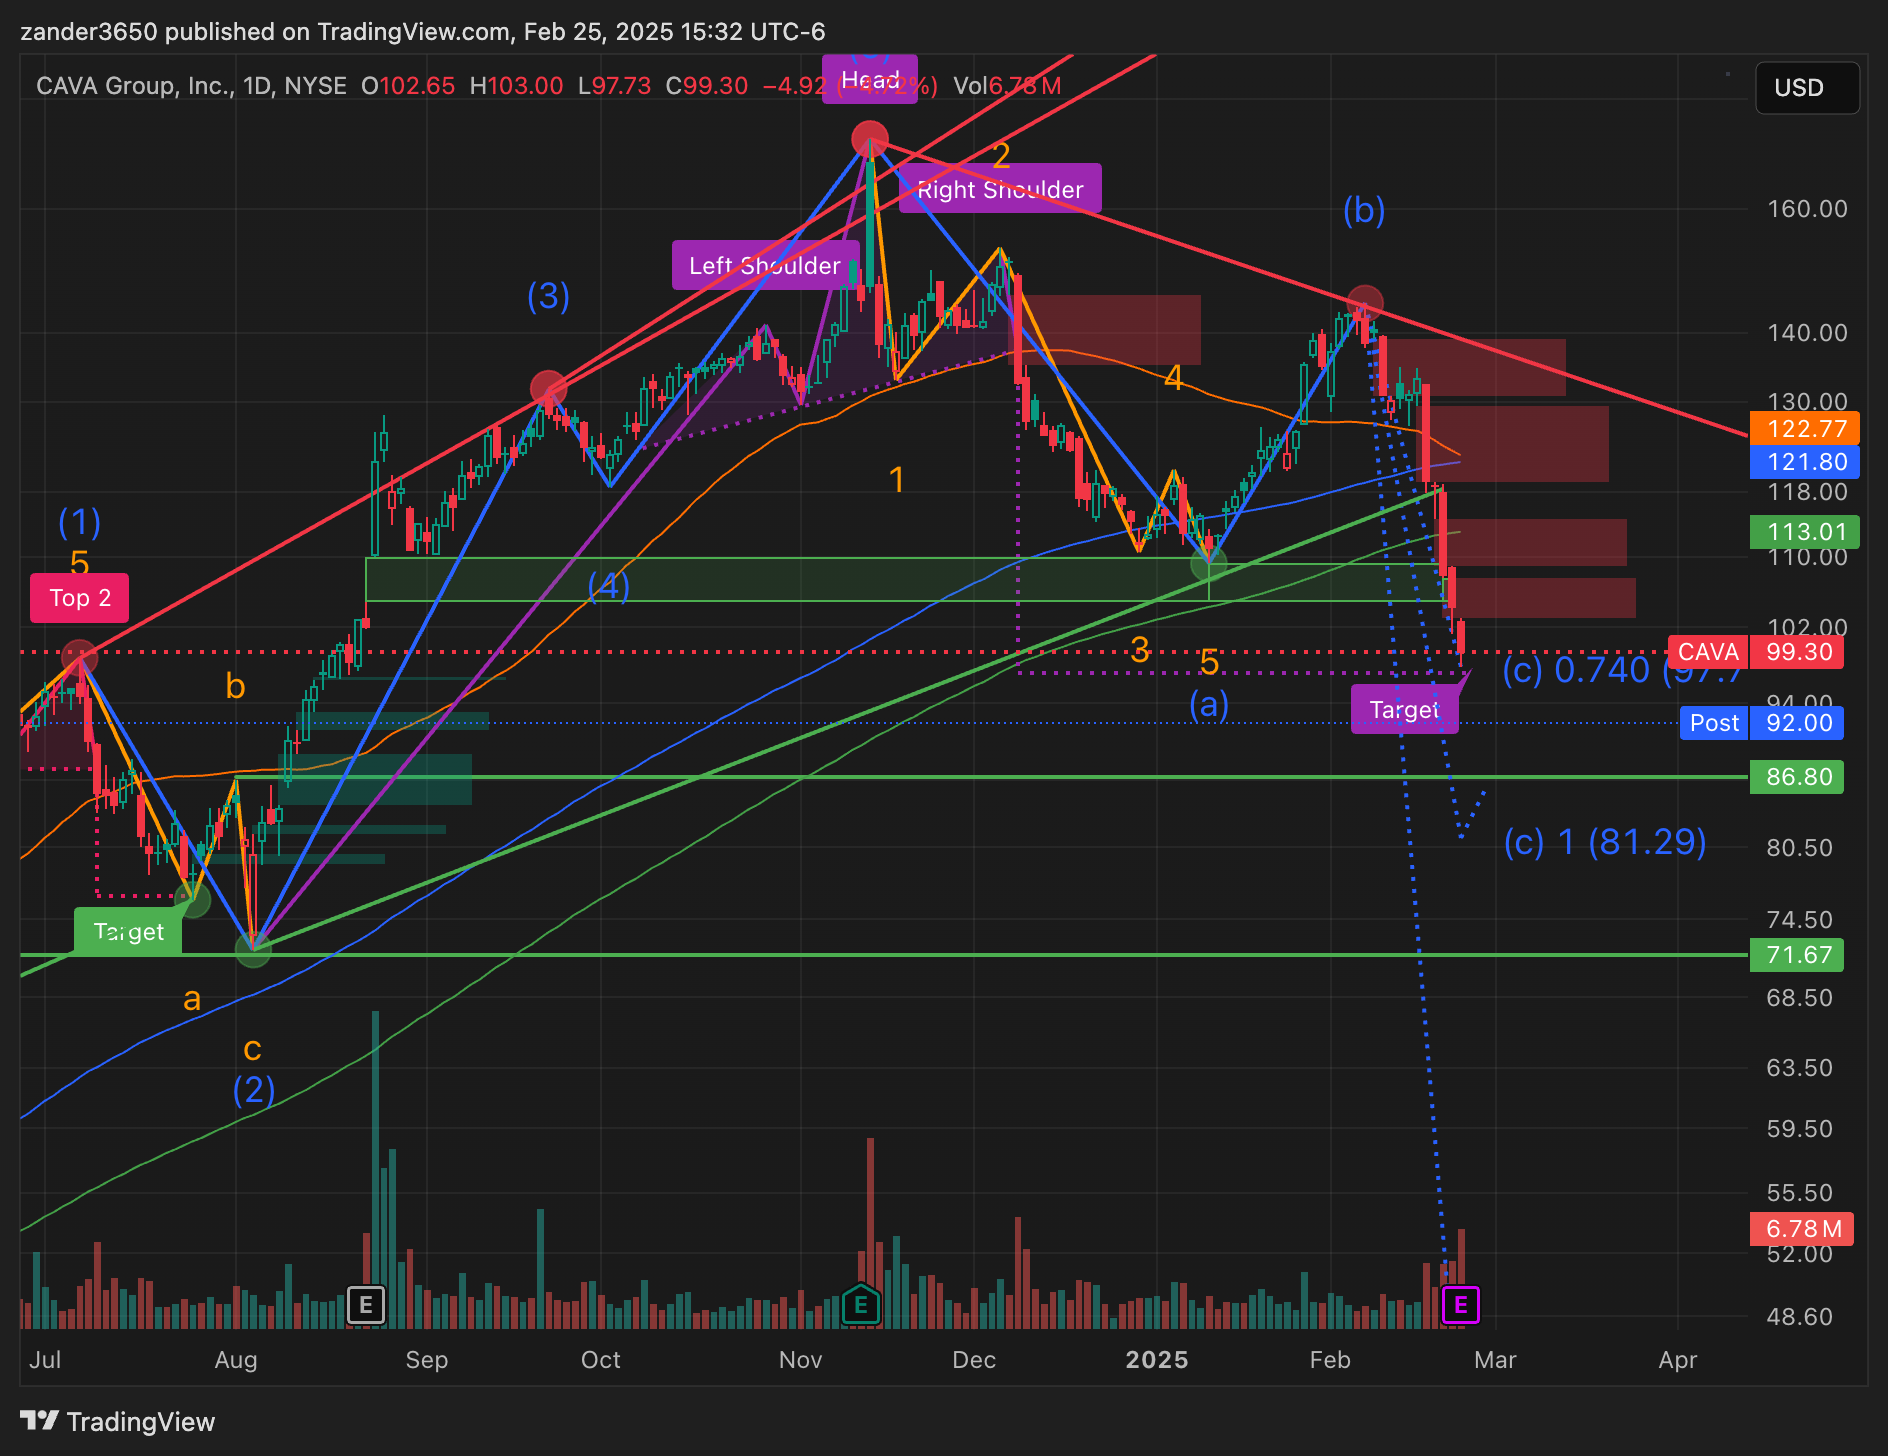Click the USD currency button
Image resolution: width=1888 pixels, height=1456 pixels.
point(1807,88)
